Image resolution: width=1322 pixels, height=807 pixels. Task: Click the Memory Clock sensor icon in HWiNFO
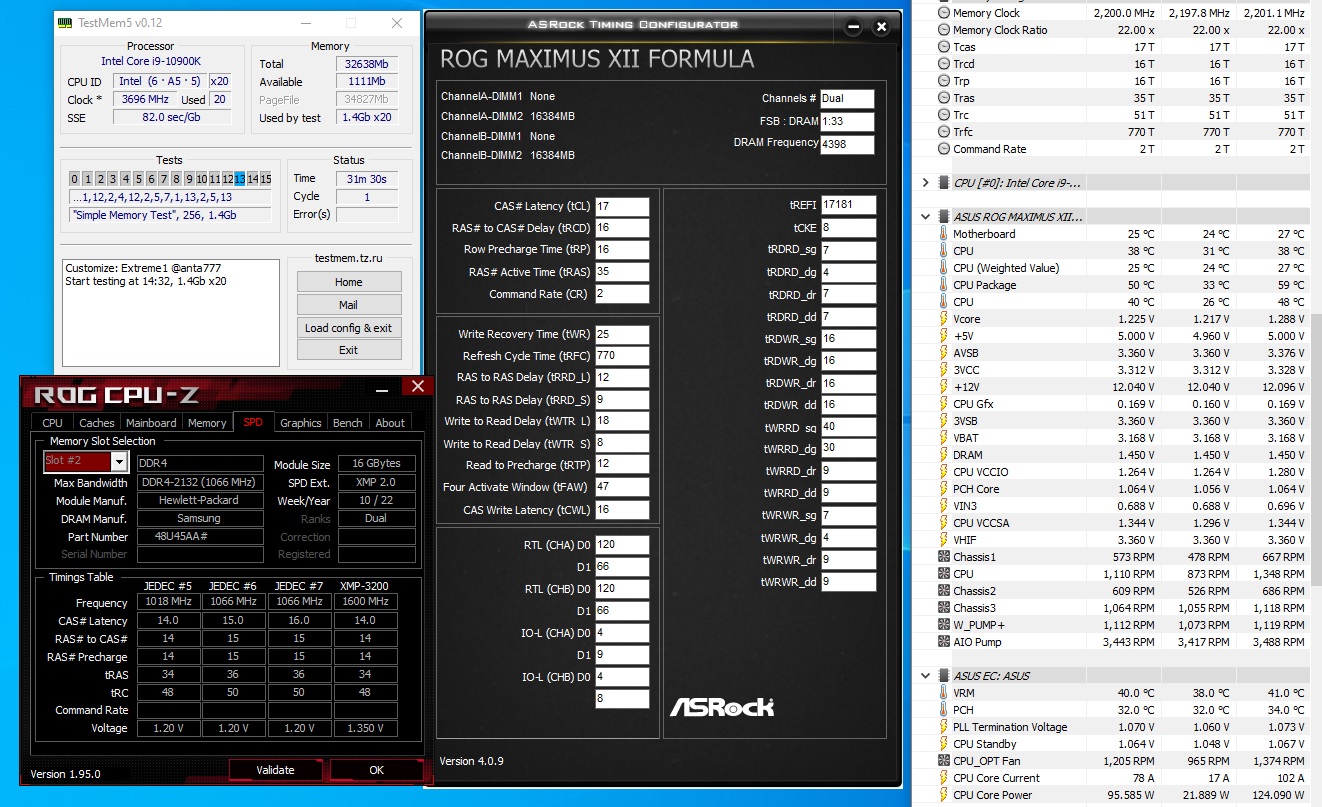pos(944,13)
